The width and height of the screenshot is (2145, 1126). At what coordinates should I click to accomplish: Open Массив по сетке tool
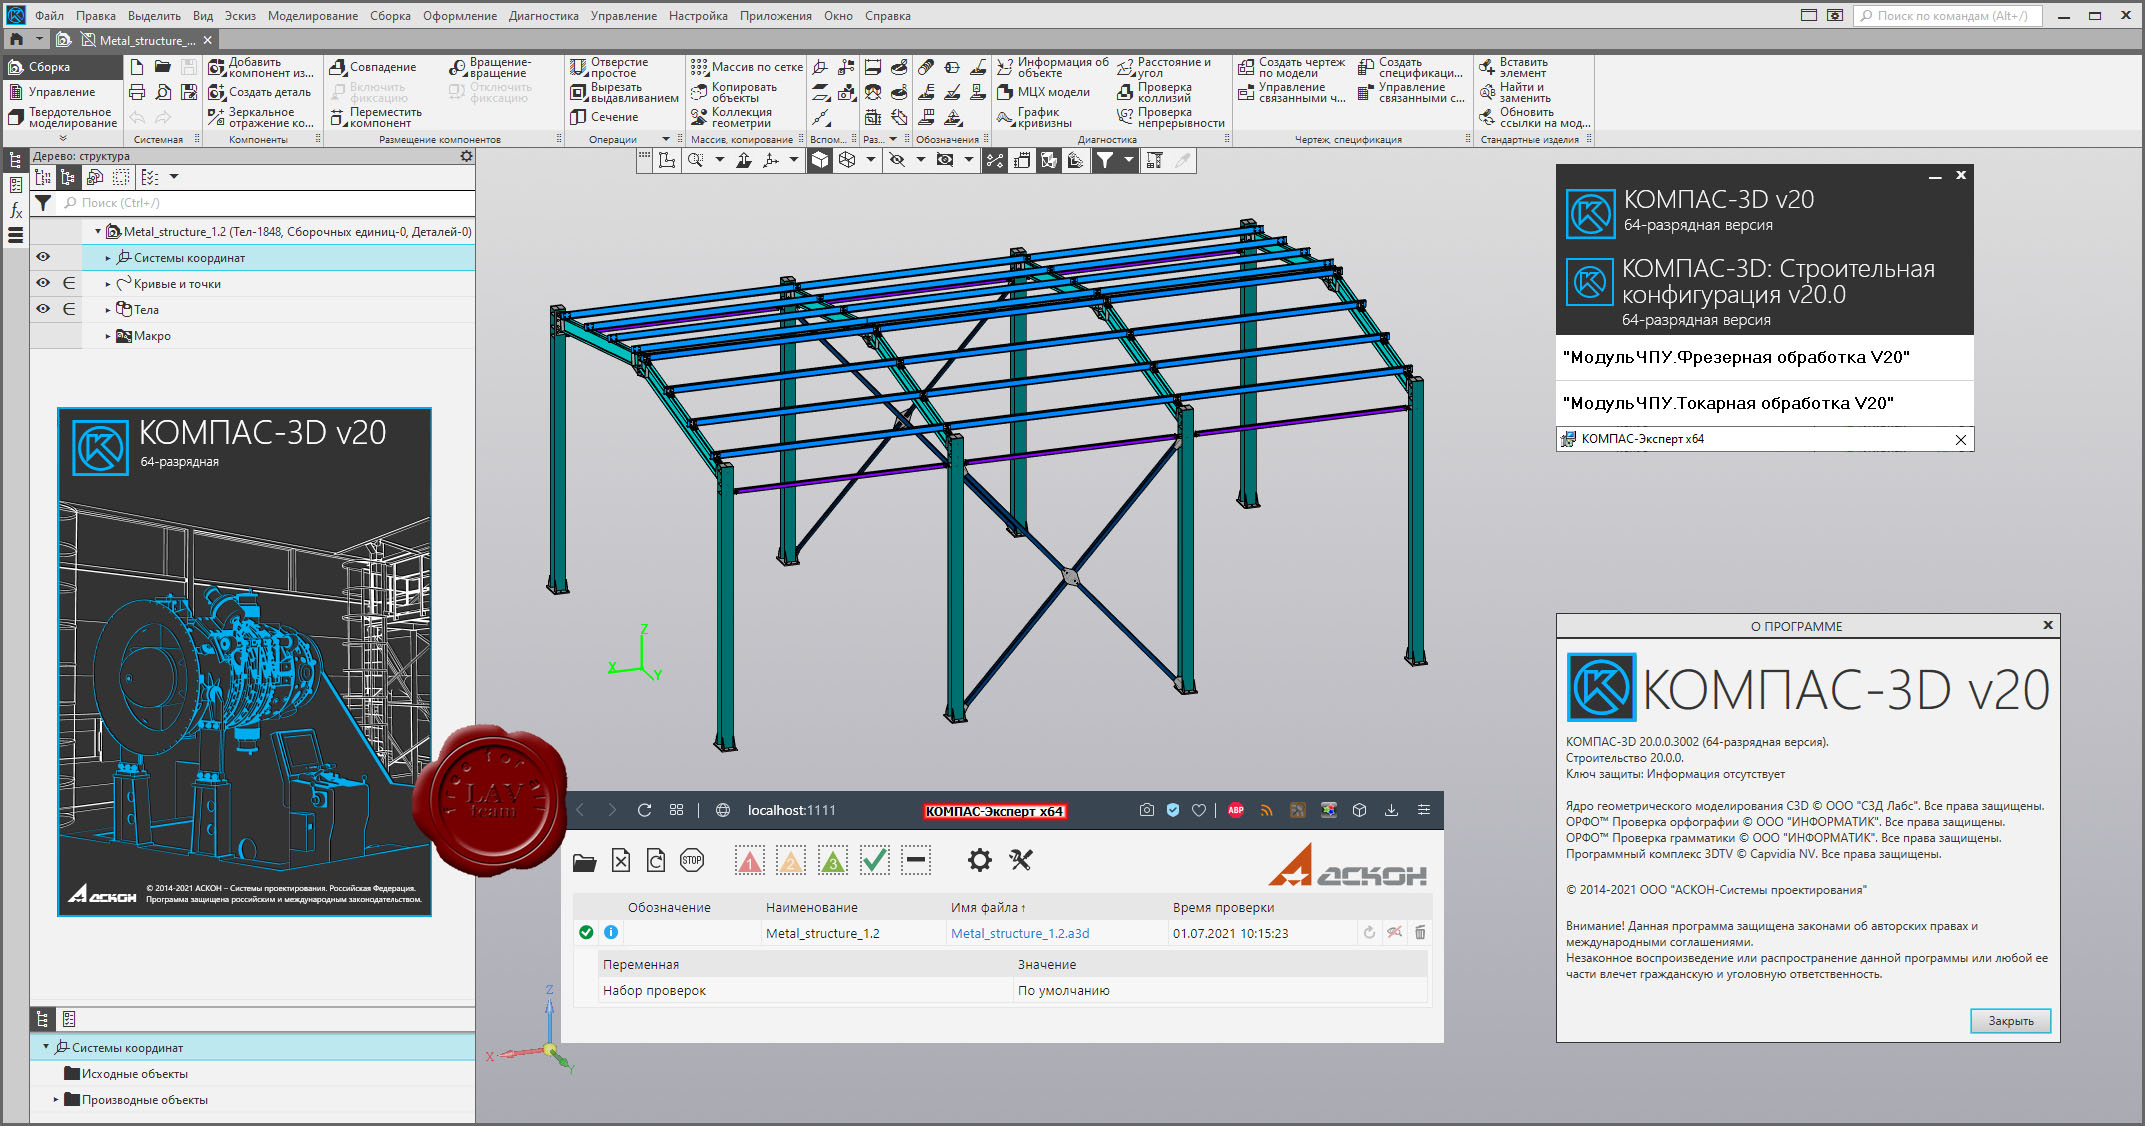point(747,67)
